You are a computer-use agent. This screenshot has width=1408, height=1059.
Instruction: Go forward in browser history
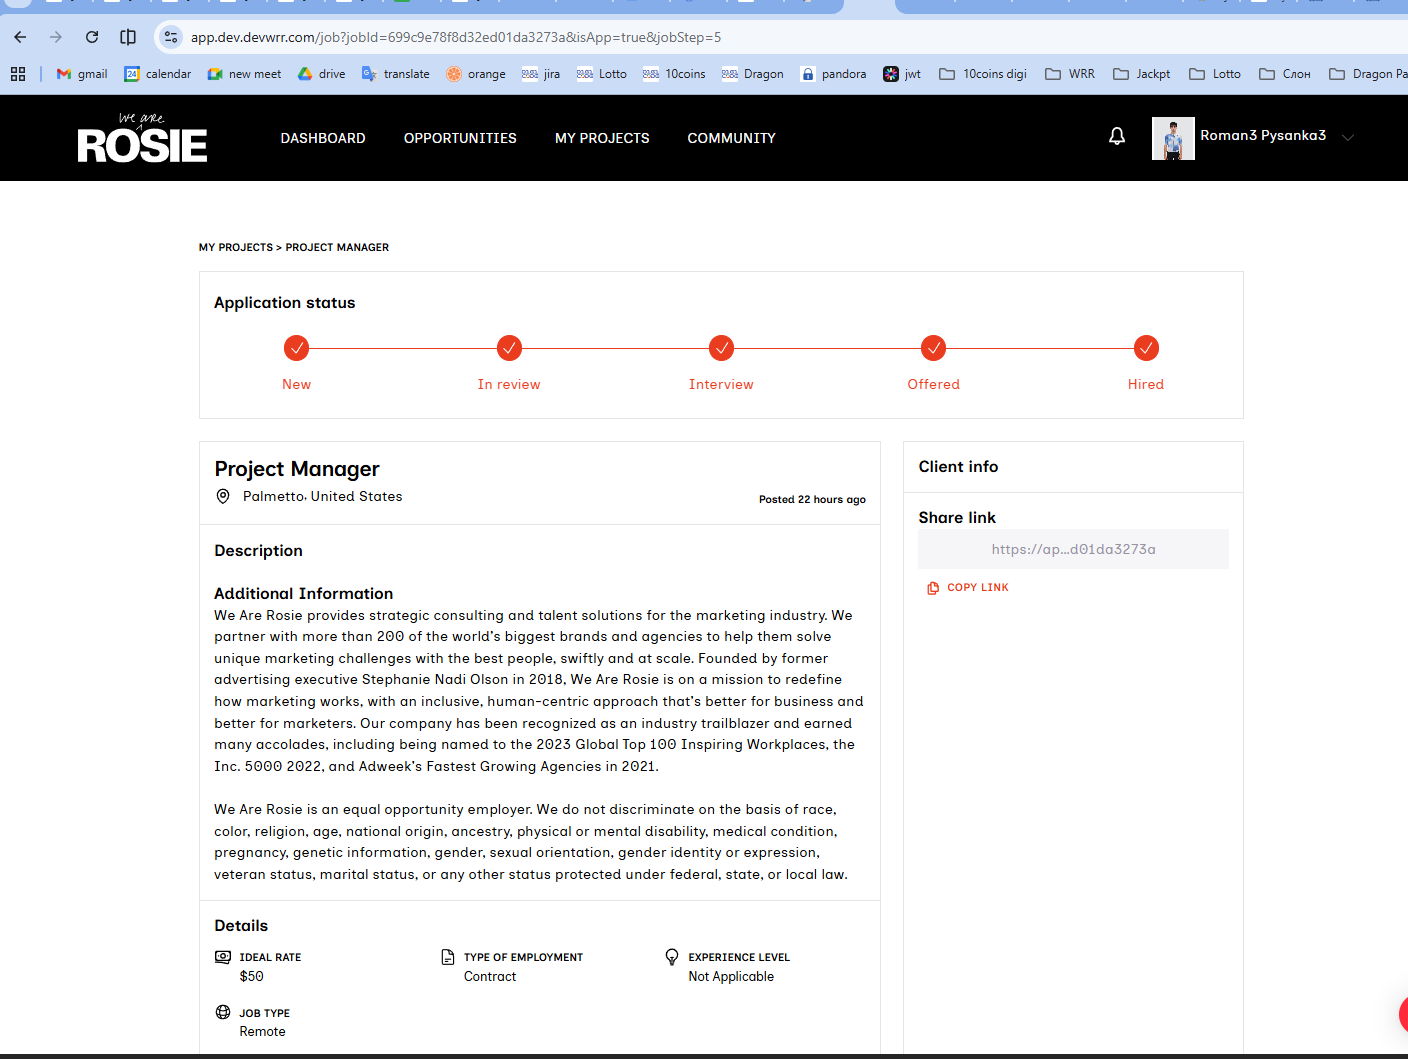pos(56,37)
